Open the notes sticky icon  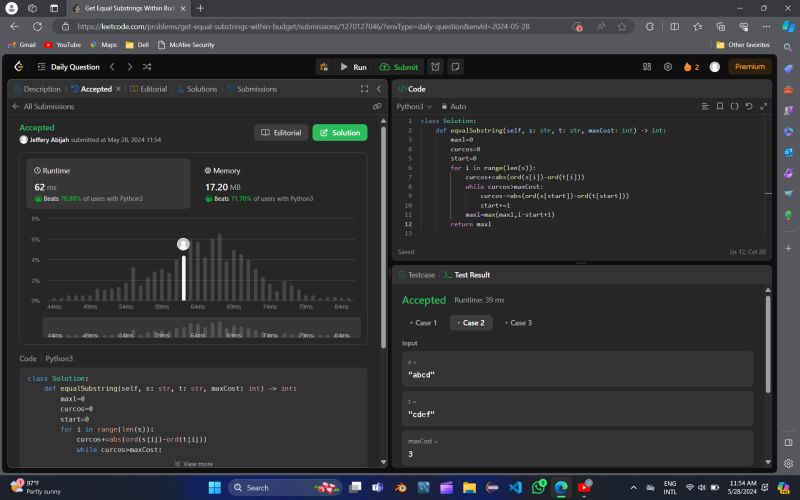[x=456, y=67]
